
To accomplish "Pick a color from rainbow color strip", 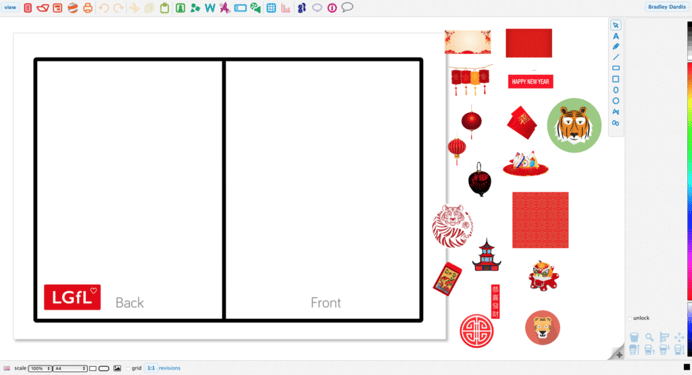I will pos(689,176).
